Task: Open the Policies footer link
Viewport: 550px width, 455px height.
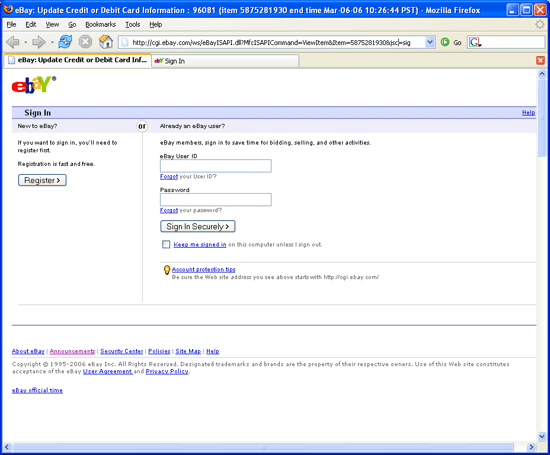Action: pos(159,351)
